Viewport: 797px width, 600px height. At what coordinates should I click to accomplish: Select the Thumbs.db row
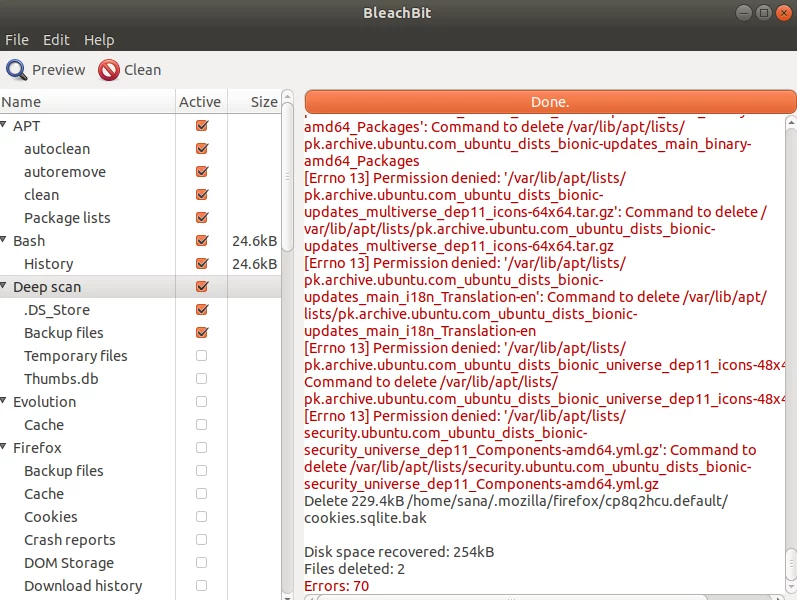point(140,378)
